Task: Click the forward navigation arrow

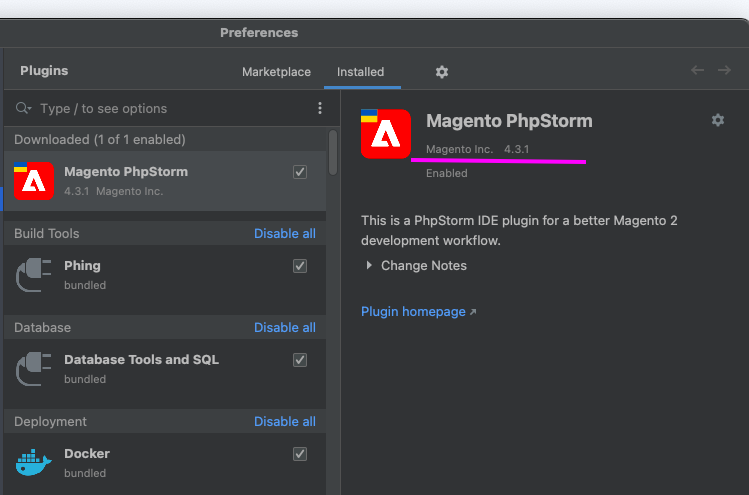Action: [x=724, y=70]
